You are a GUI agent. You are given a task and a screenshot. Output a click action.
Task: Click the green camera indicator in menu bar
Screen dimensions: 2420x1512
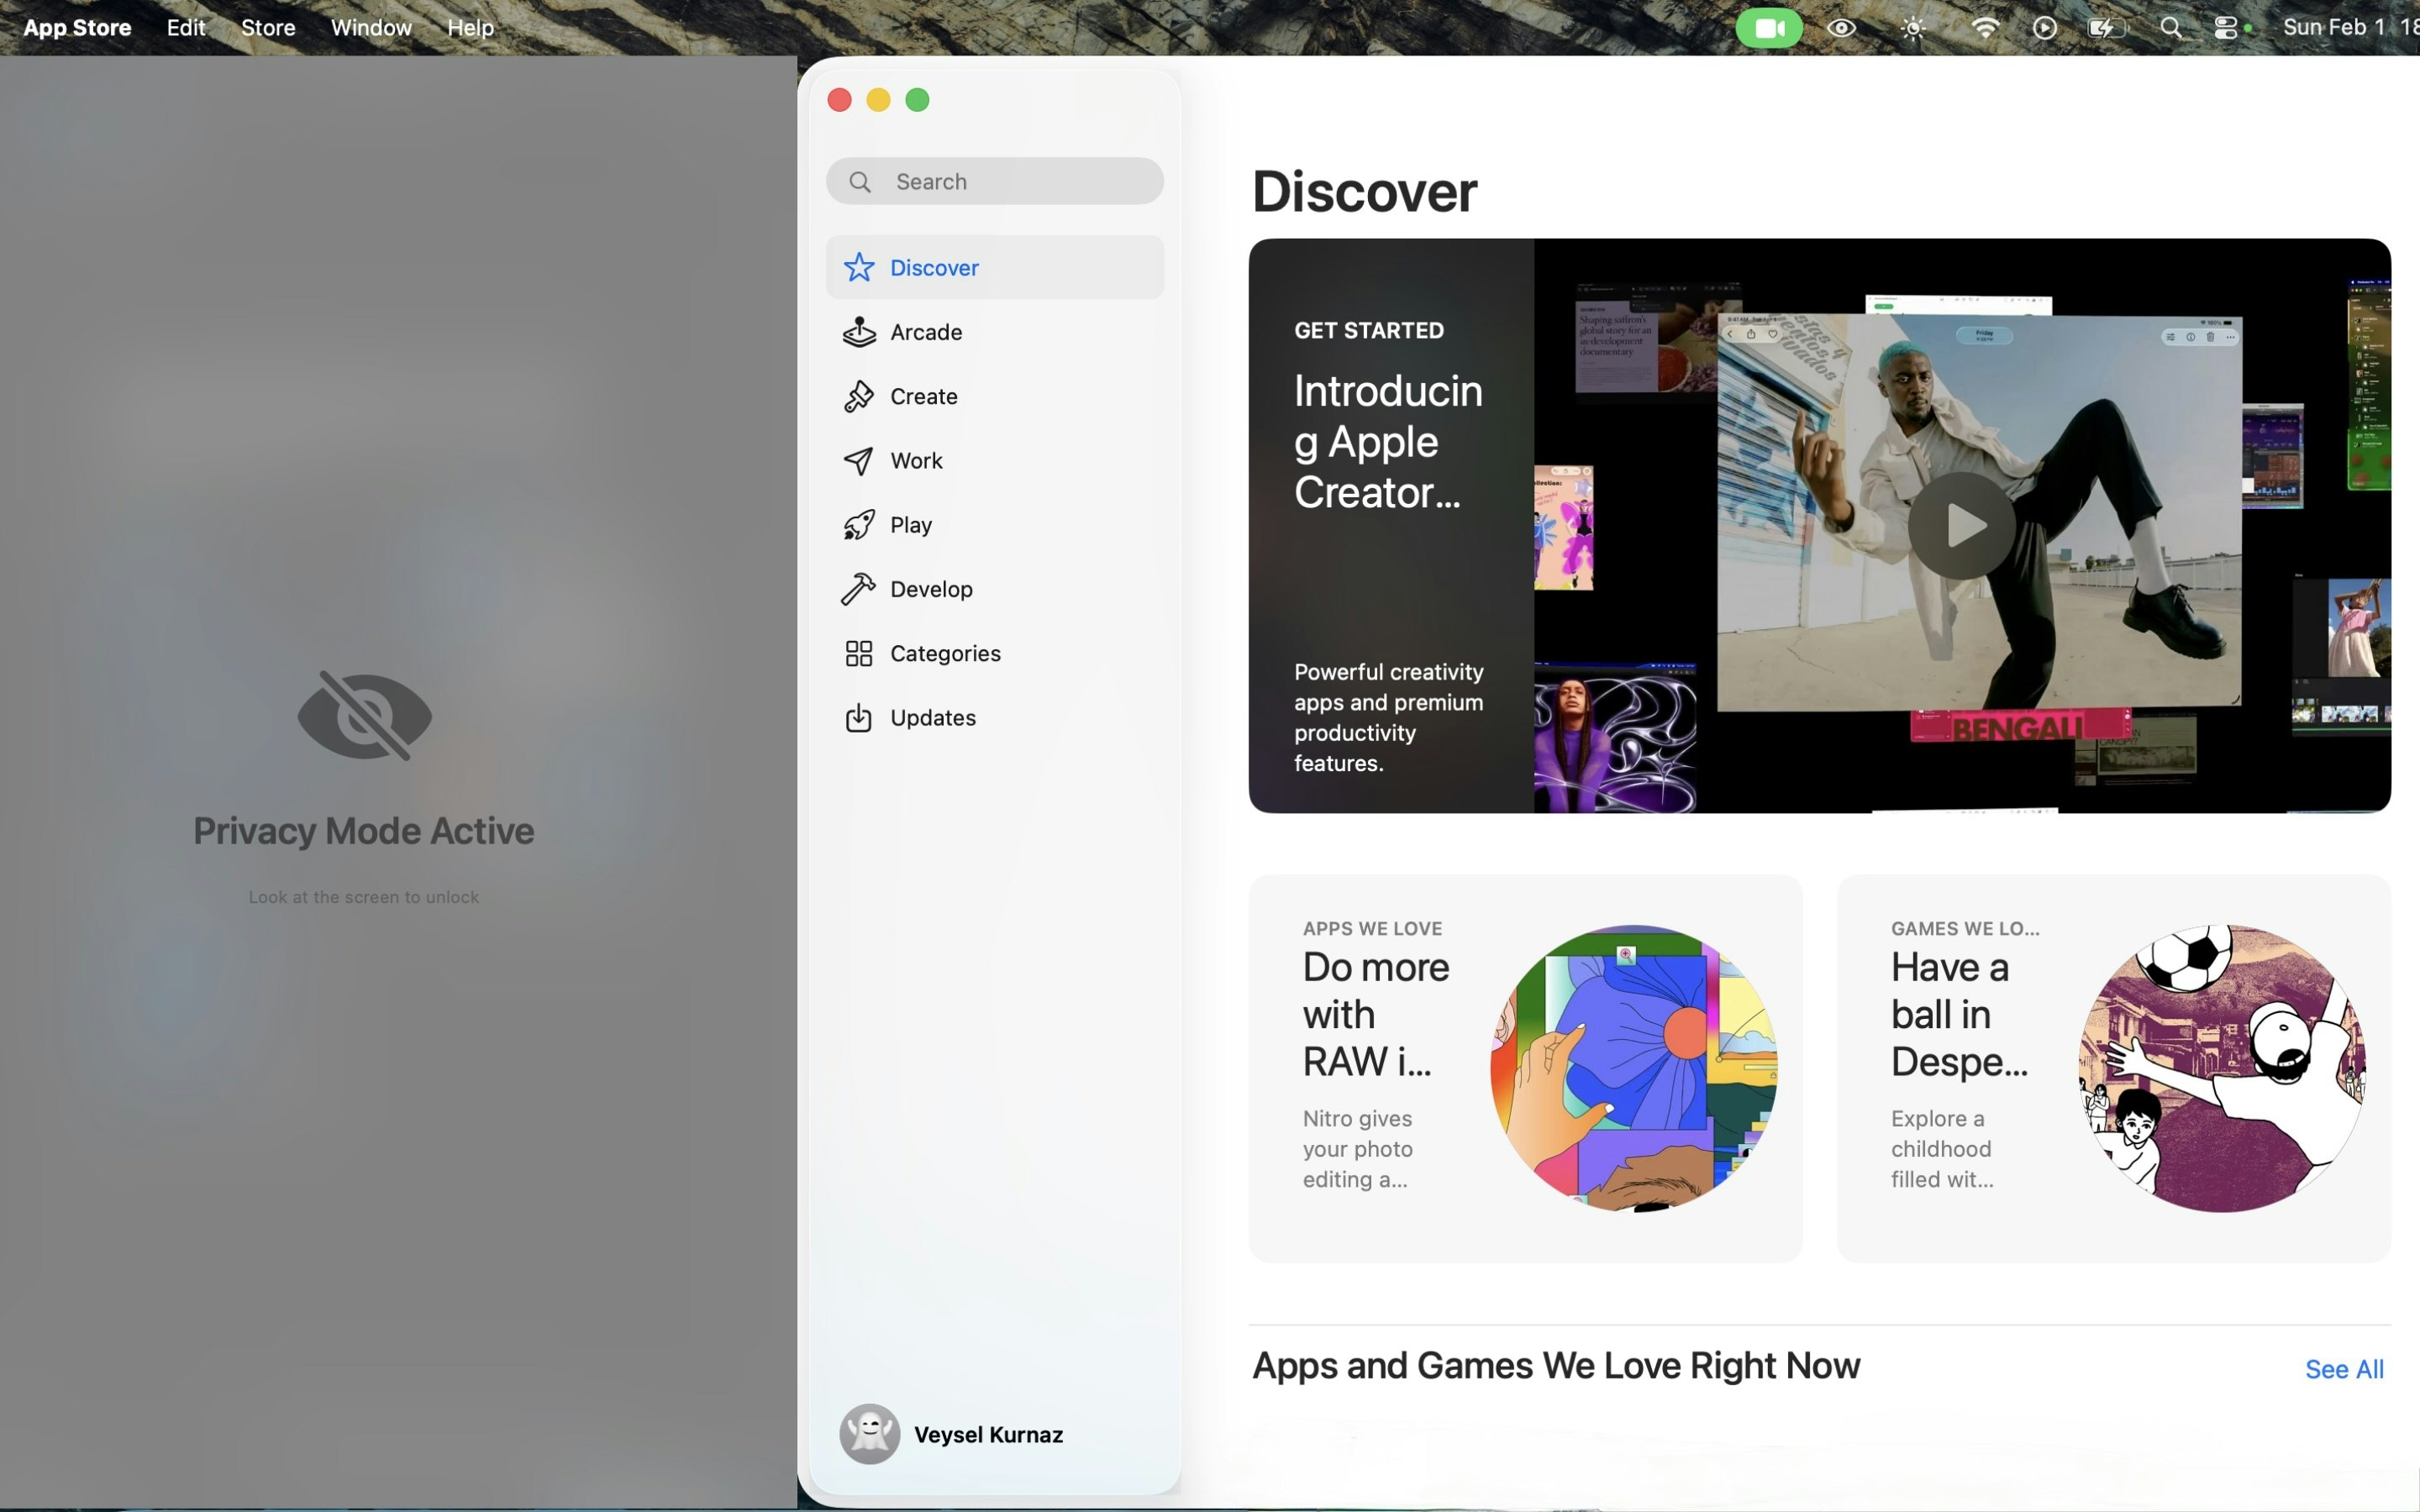[1768, 28]
